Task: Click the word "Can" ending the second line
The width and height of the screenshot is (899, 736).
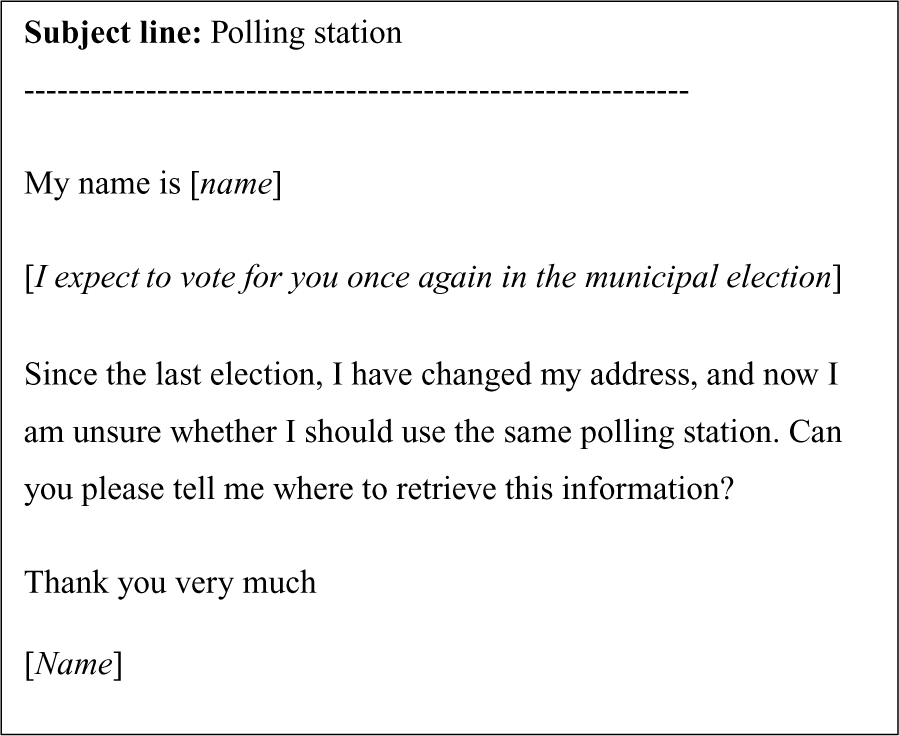Action: [x=816, y=433]
